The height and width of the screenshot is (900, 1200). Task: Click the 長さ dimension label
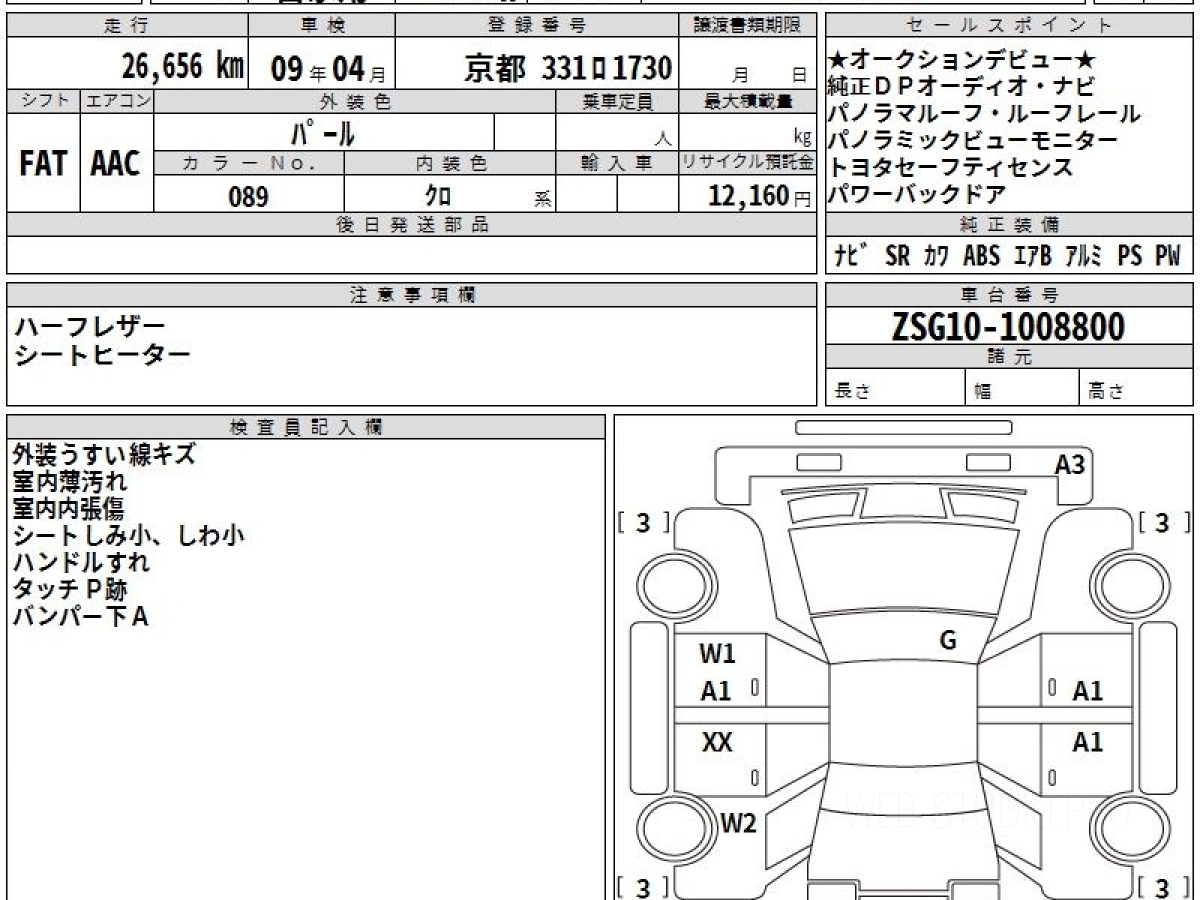pyautogui.click(x=853, y=392)
